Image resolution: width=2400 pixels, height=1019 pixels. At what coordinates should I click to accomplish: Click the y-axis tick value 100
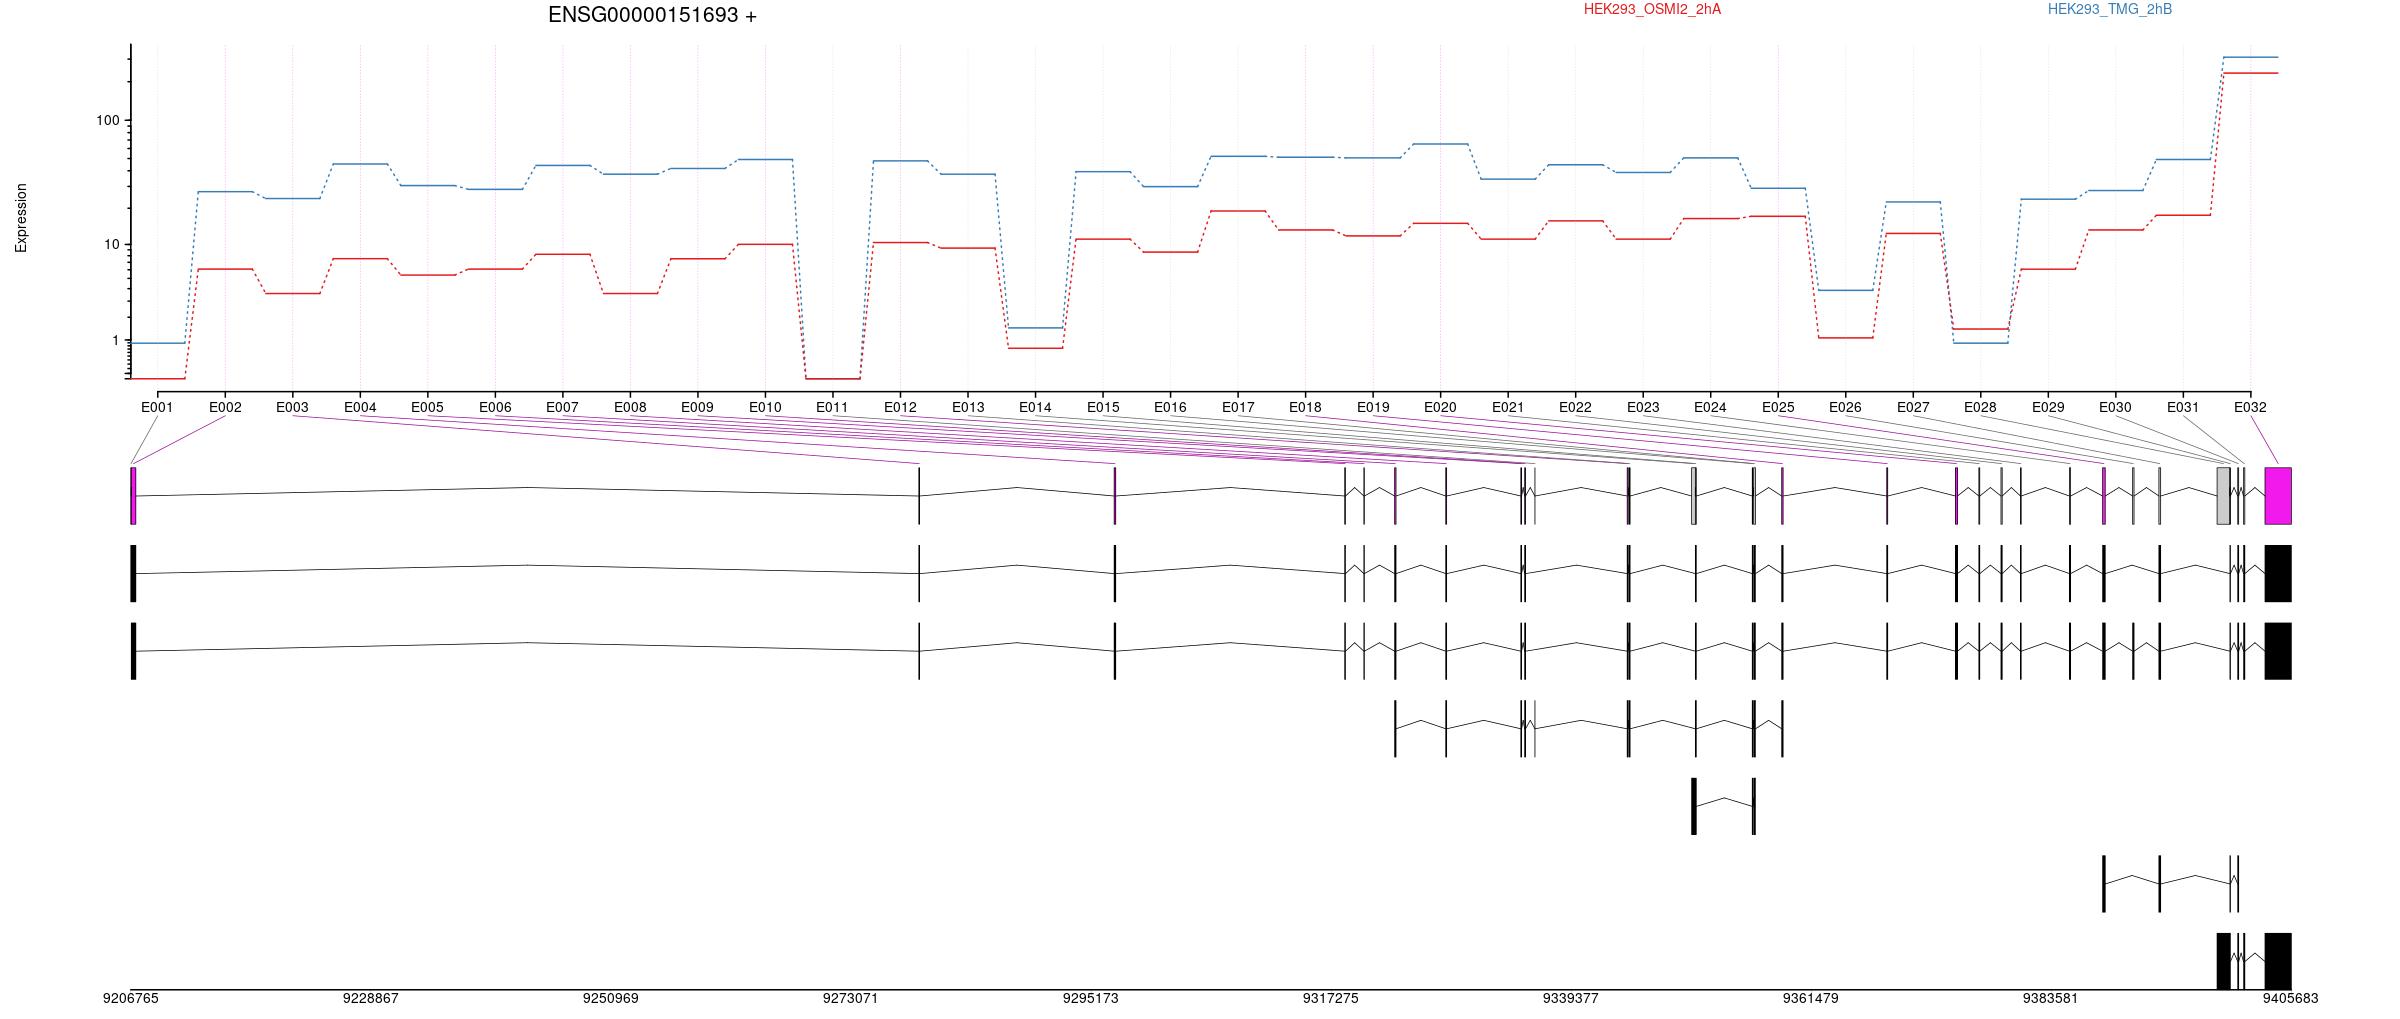(x=107, y=120)
